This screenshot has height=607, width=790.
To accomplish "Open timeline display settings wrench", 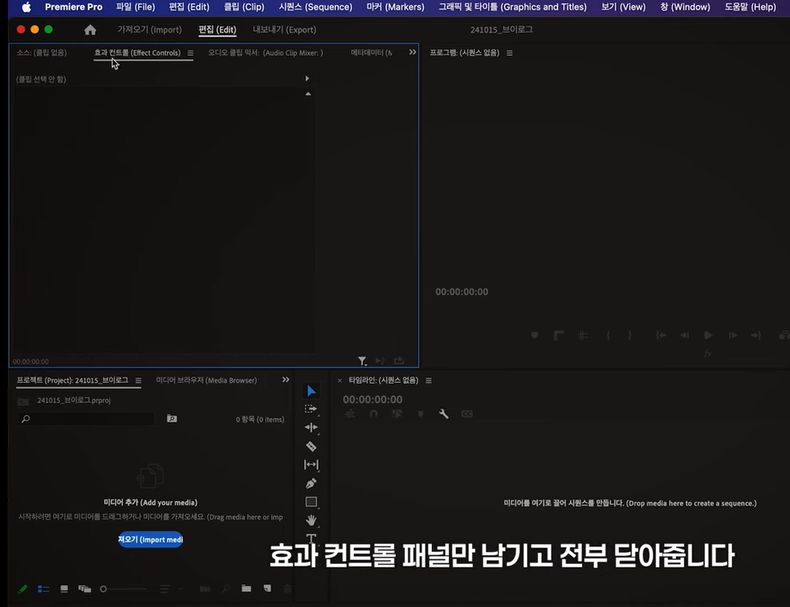I will click(x=443, y=414).
